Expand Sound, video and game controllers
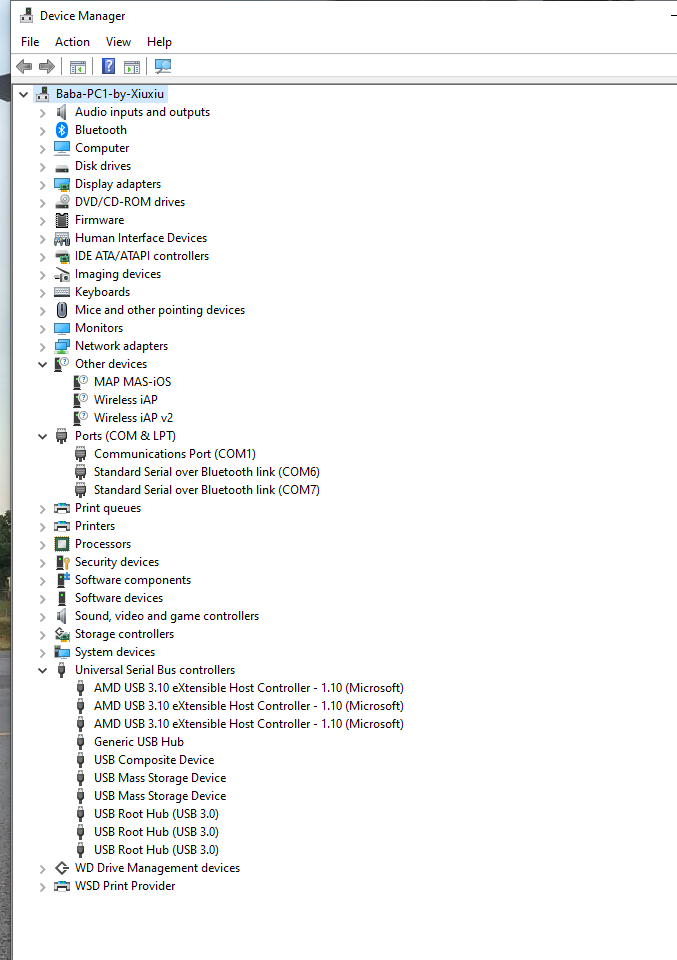This screenshot has width=677, height=960. pos(42,617)
